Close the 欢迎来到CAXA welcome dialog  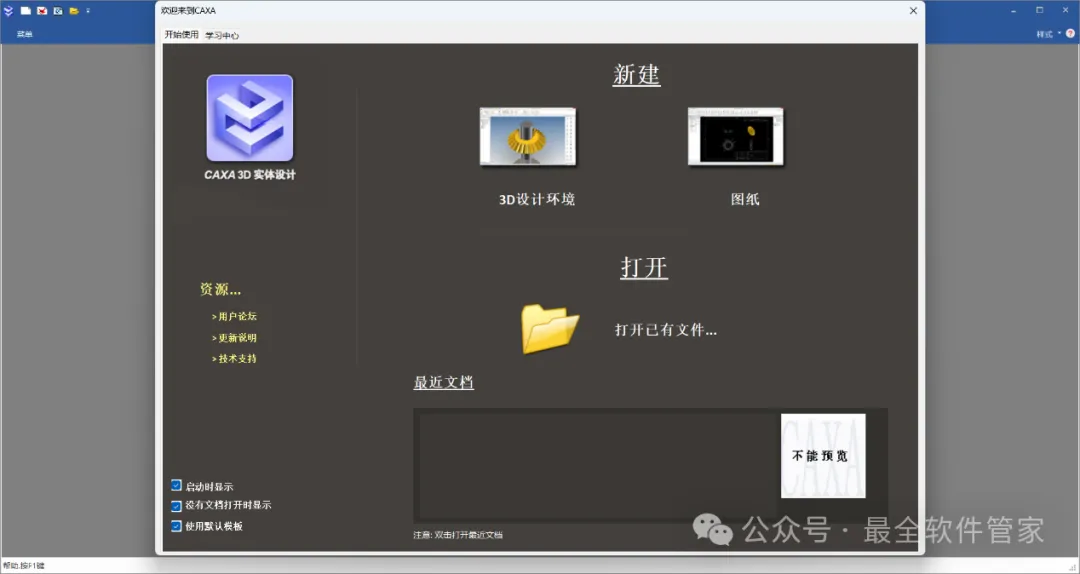click(913, 11)
